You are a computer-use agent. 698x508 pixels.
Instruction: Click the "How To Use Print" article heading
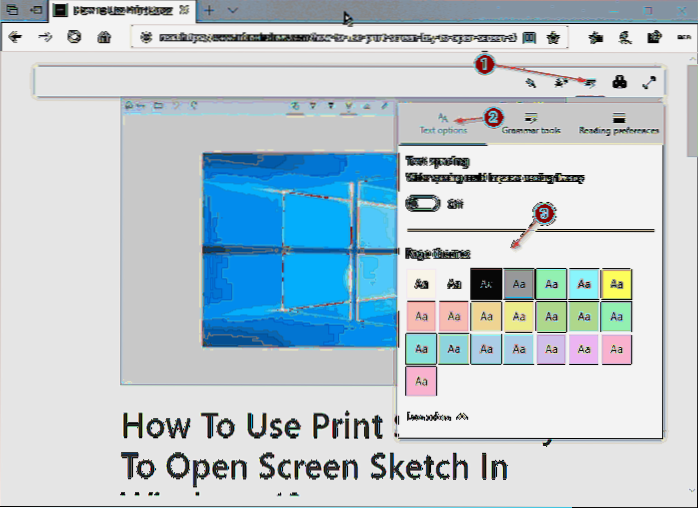pos(252,427)
